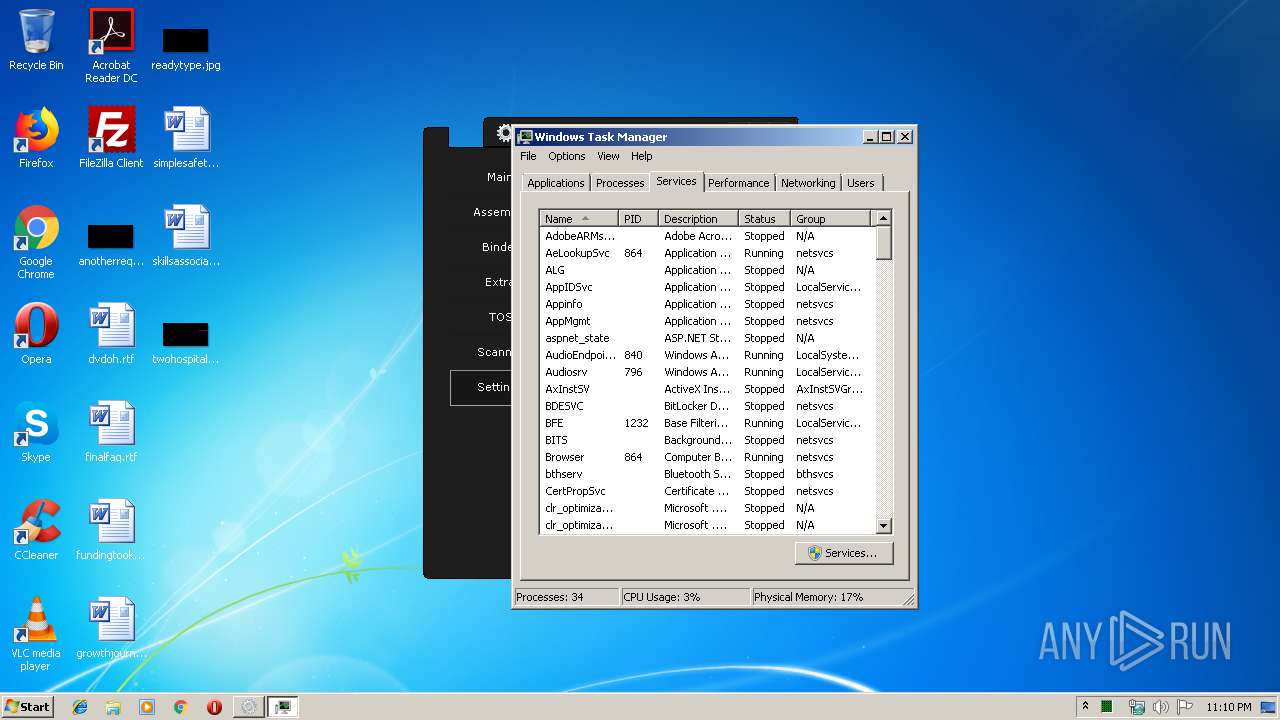The width and height of the screenshot is (1280, 720).
Task: Select the FileZilla Client desktop icon
Action: [x=111, y=137]
